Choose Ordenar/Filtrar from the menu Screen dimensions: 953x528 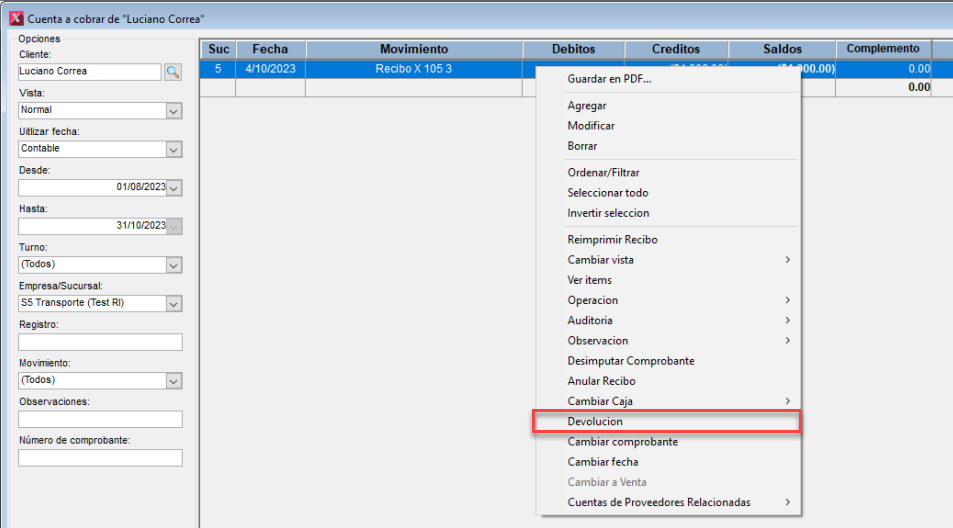pos(603,173)
